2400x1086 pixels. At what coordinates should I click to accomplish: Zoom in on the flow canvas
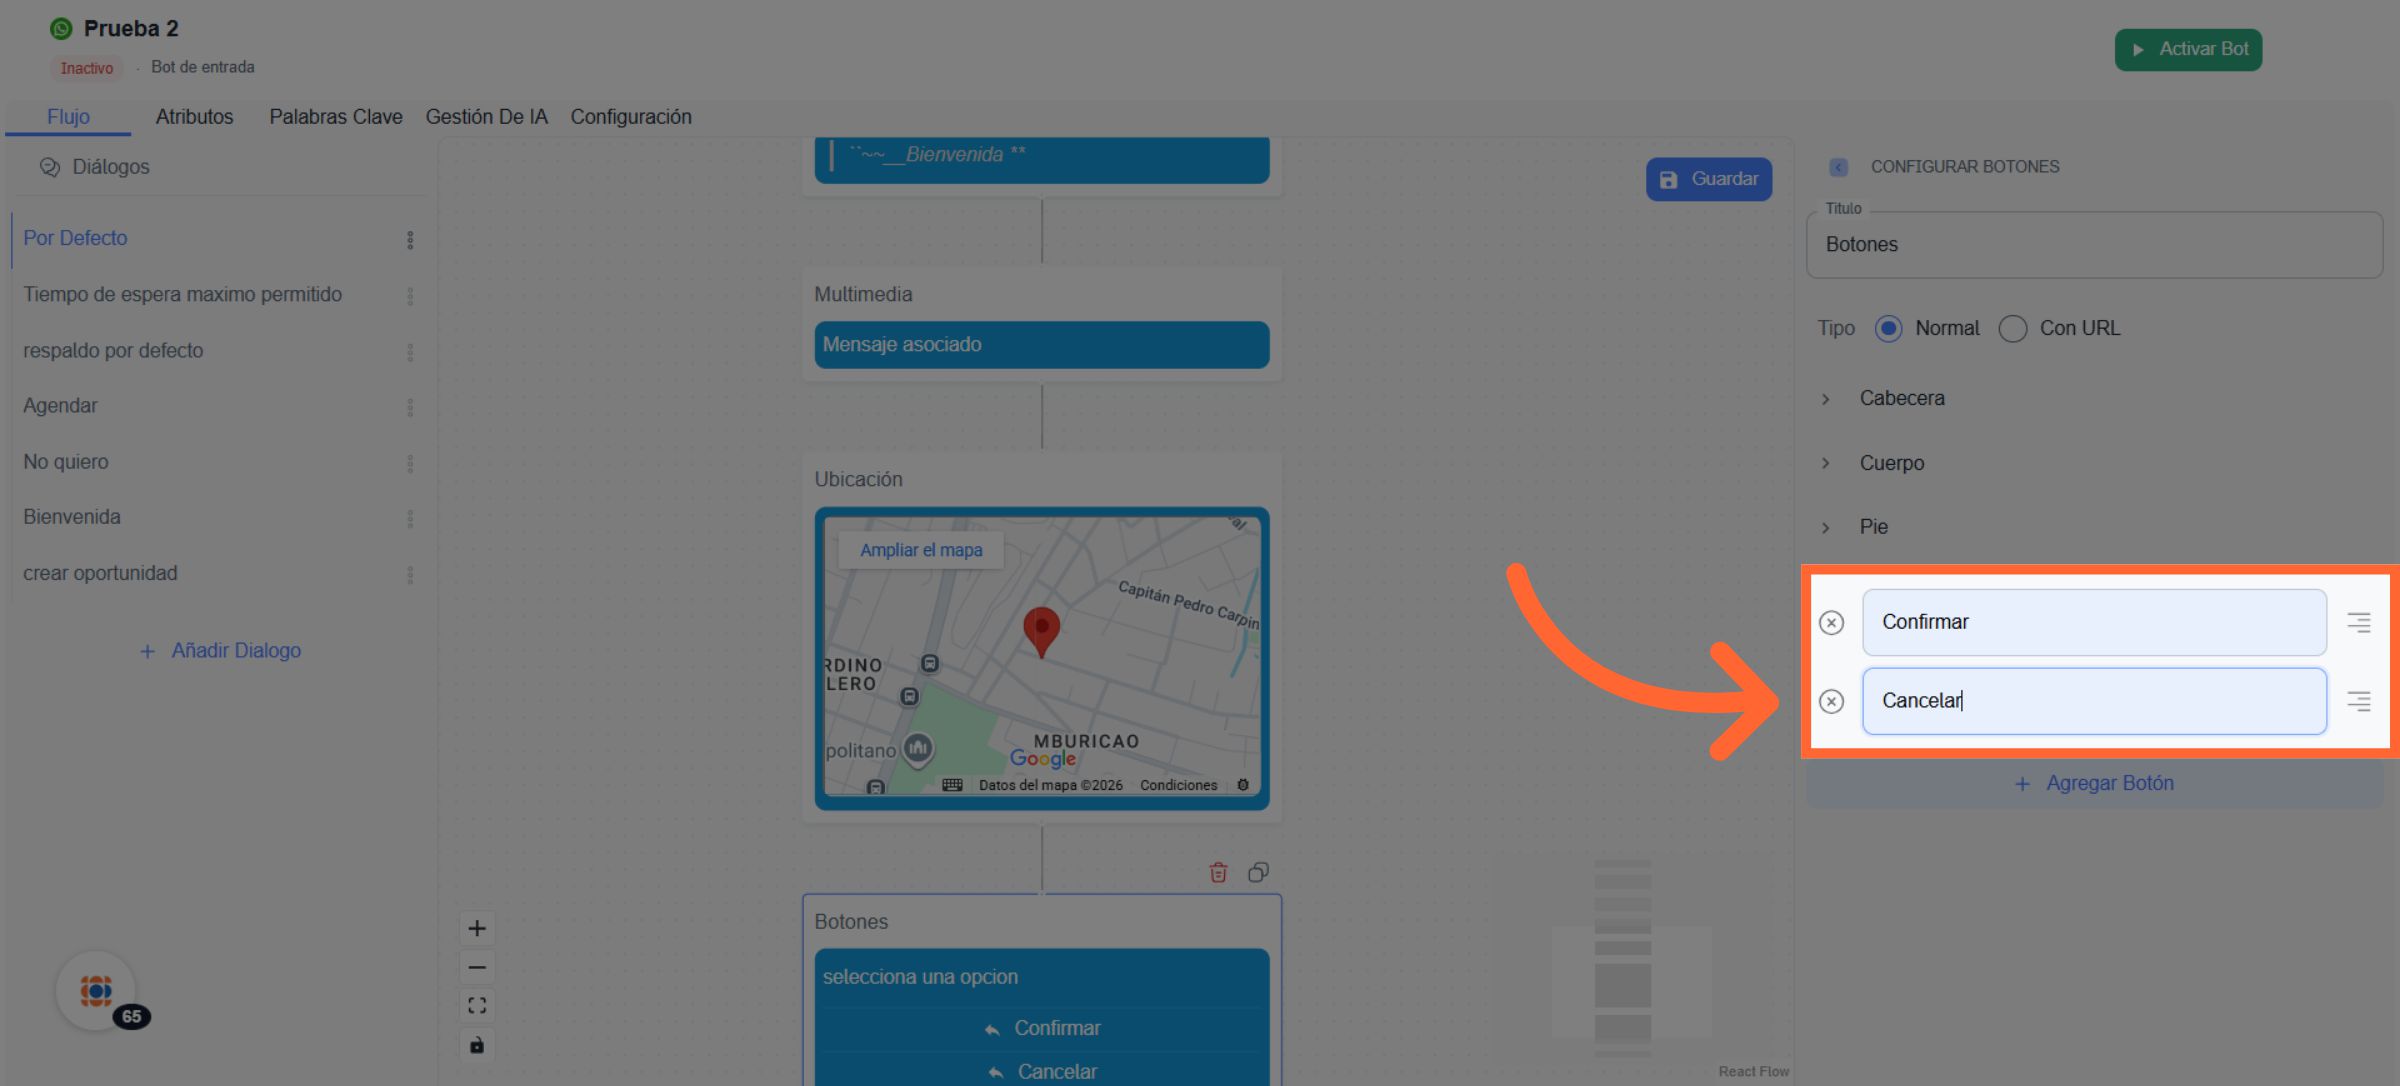477,928
